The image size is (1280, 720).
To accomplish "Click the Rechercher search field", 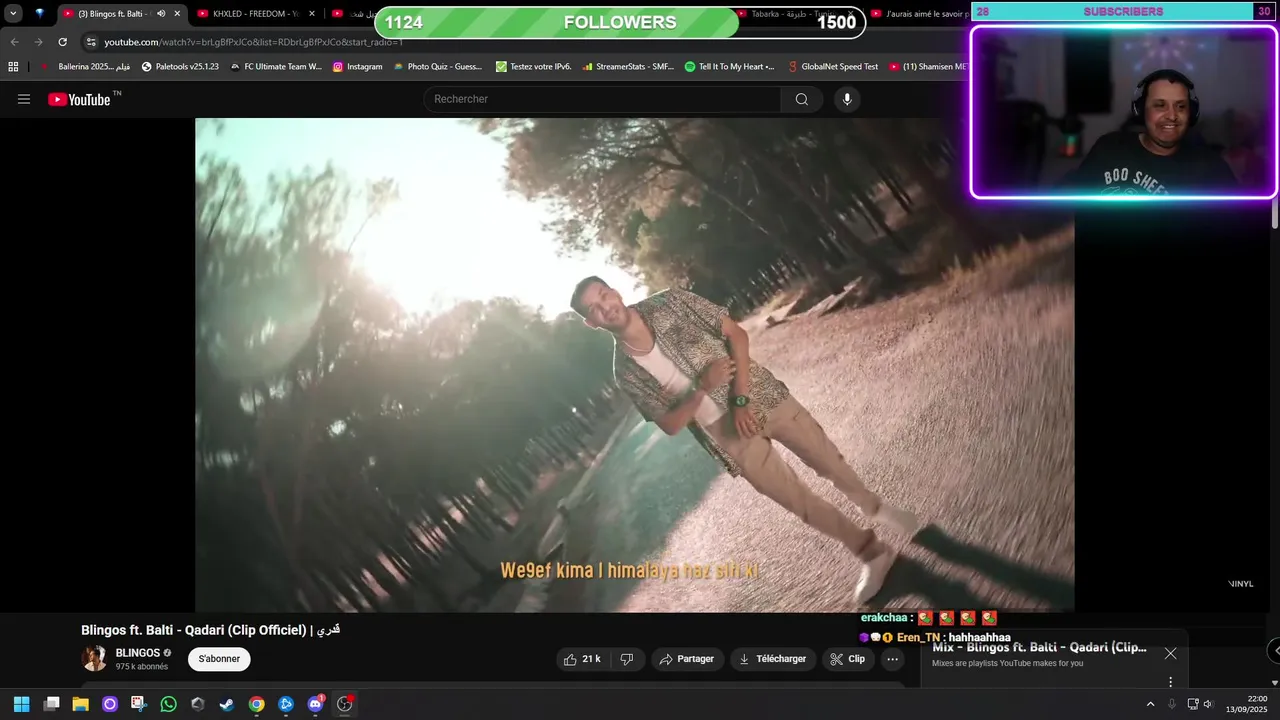I will [603, 99].
